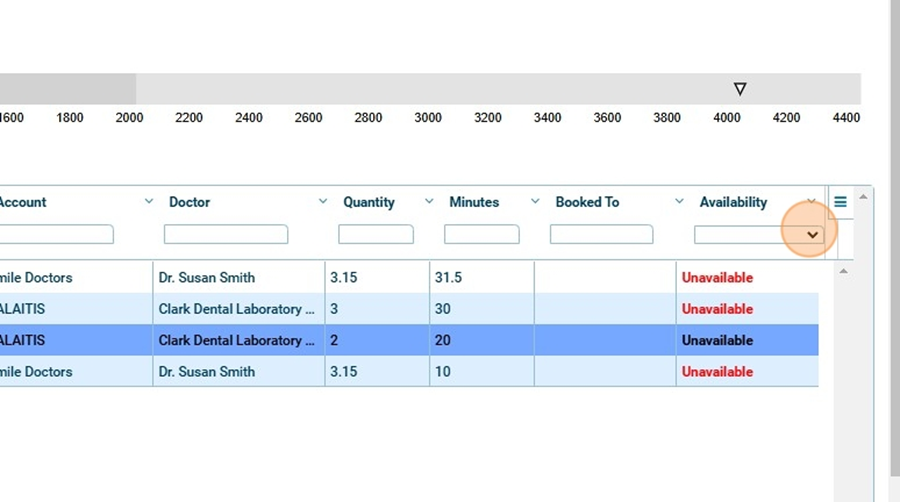900x502 pixels.
Task: Select the Minutes 31.5 cell
Action: [x=482, y=278]
